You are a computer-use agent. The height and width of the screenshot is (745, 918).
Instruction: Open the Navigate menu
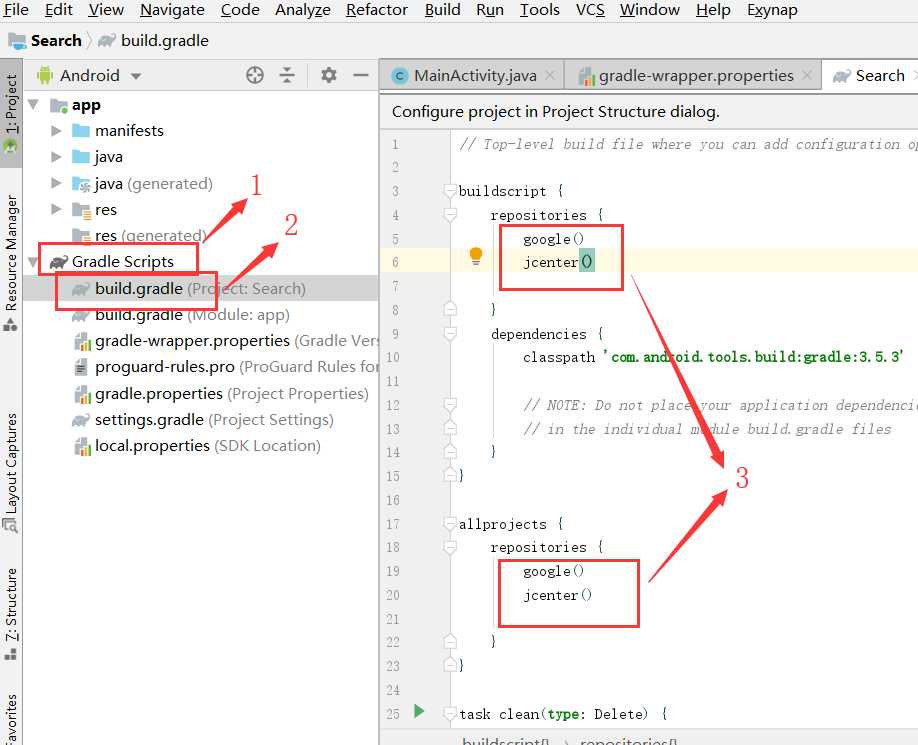(172, 10)
